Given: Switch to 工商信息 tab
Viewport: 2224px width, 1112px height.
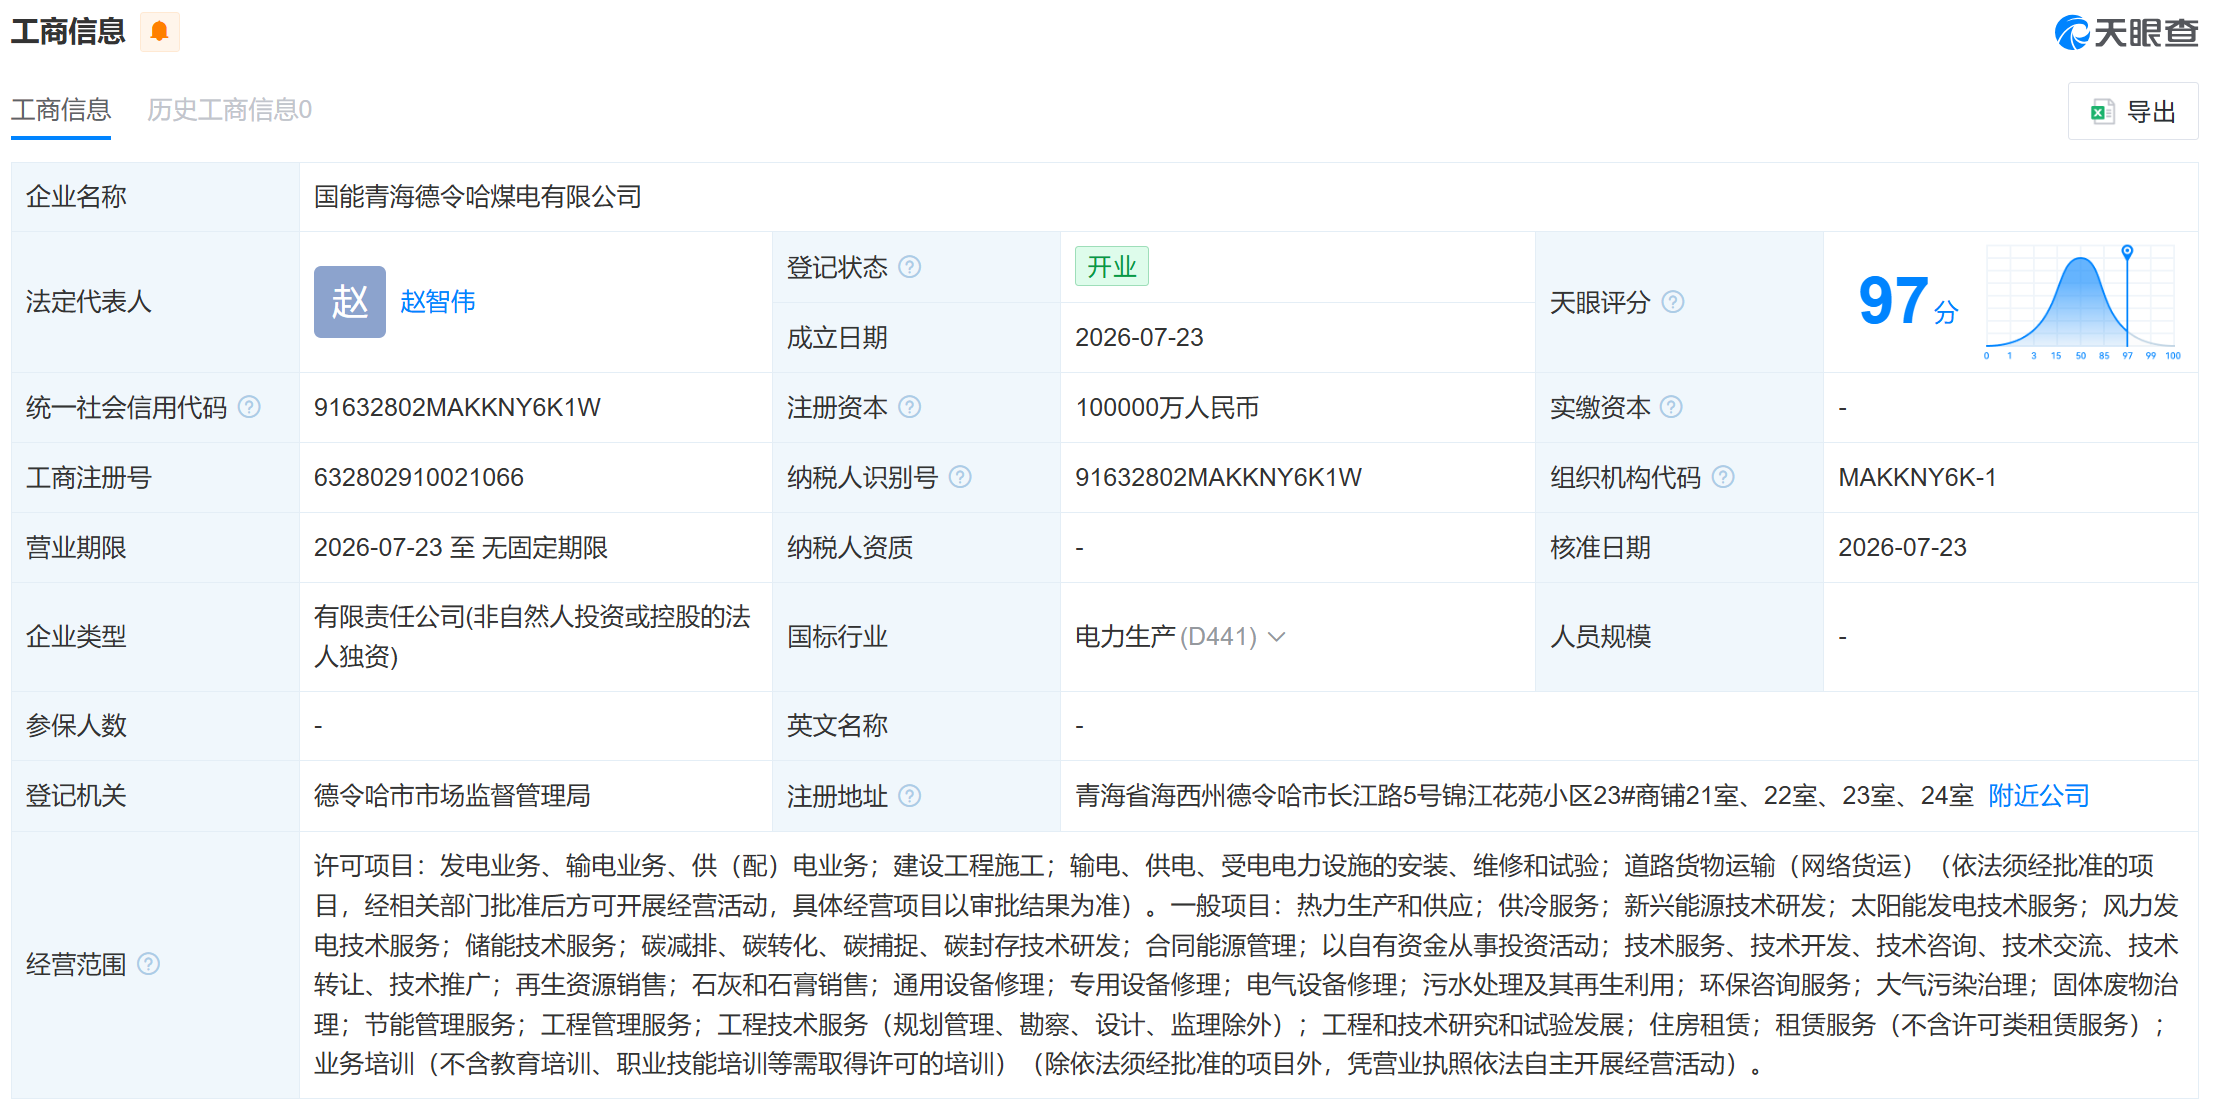Looking at the screenshot, I should point(61,110).
